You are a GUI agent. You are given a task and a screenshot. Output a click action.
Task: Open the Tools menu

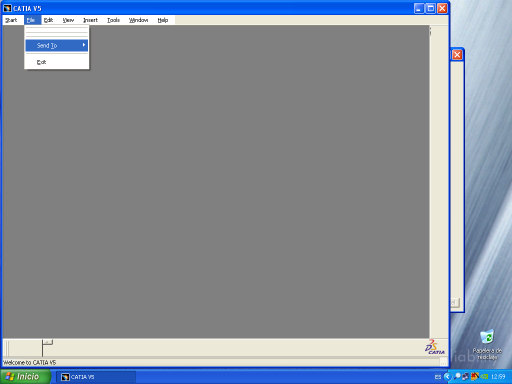tap(113, 20)
